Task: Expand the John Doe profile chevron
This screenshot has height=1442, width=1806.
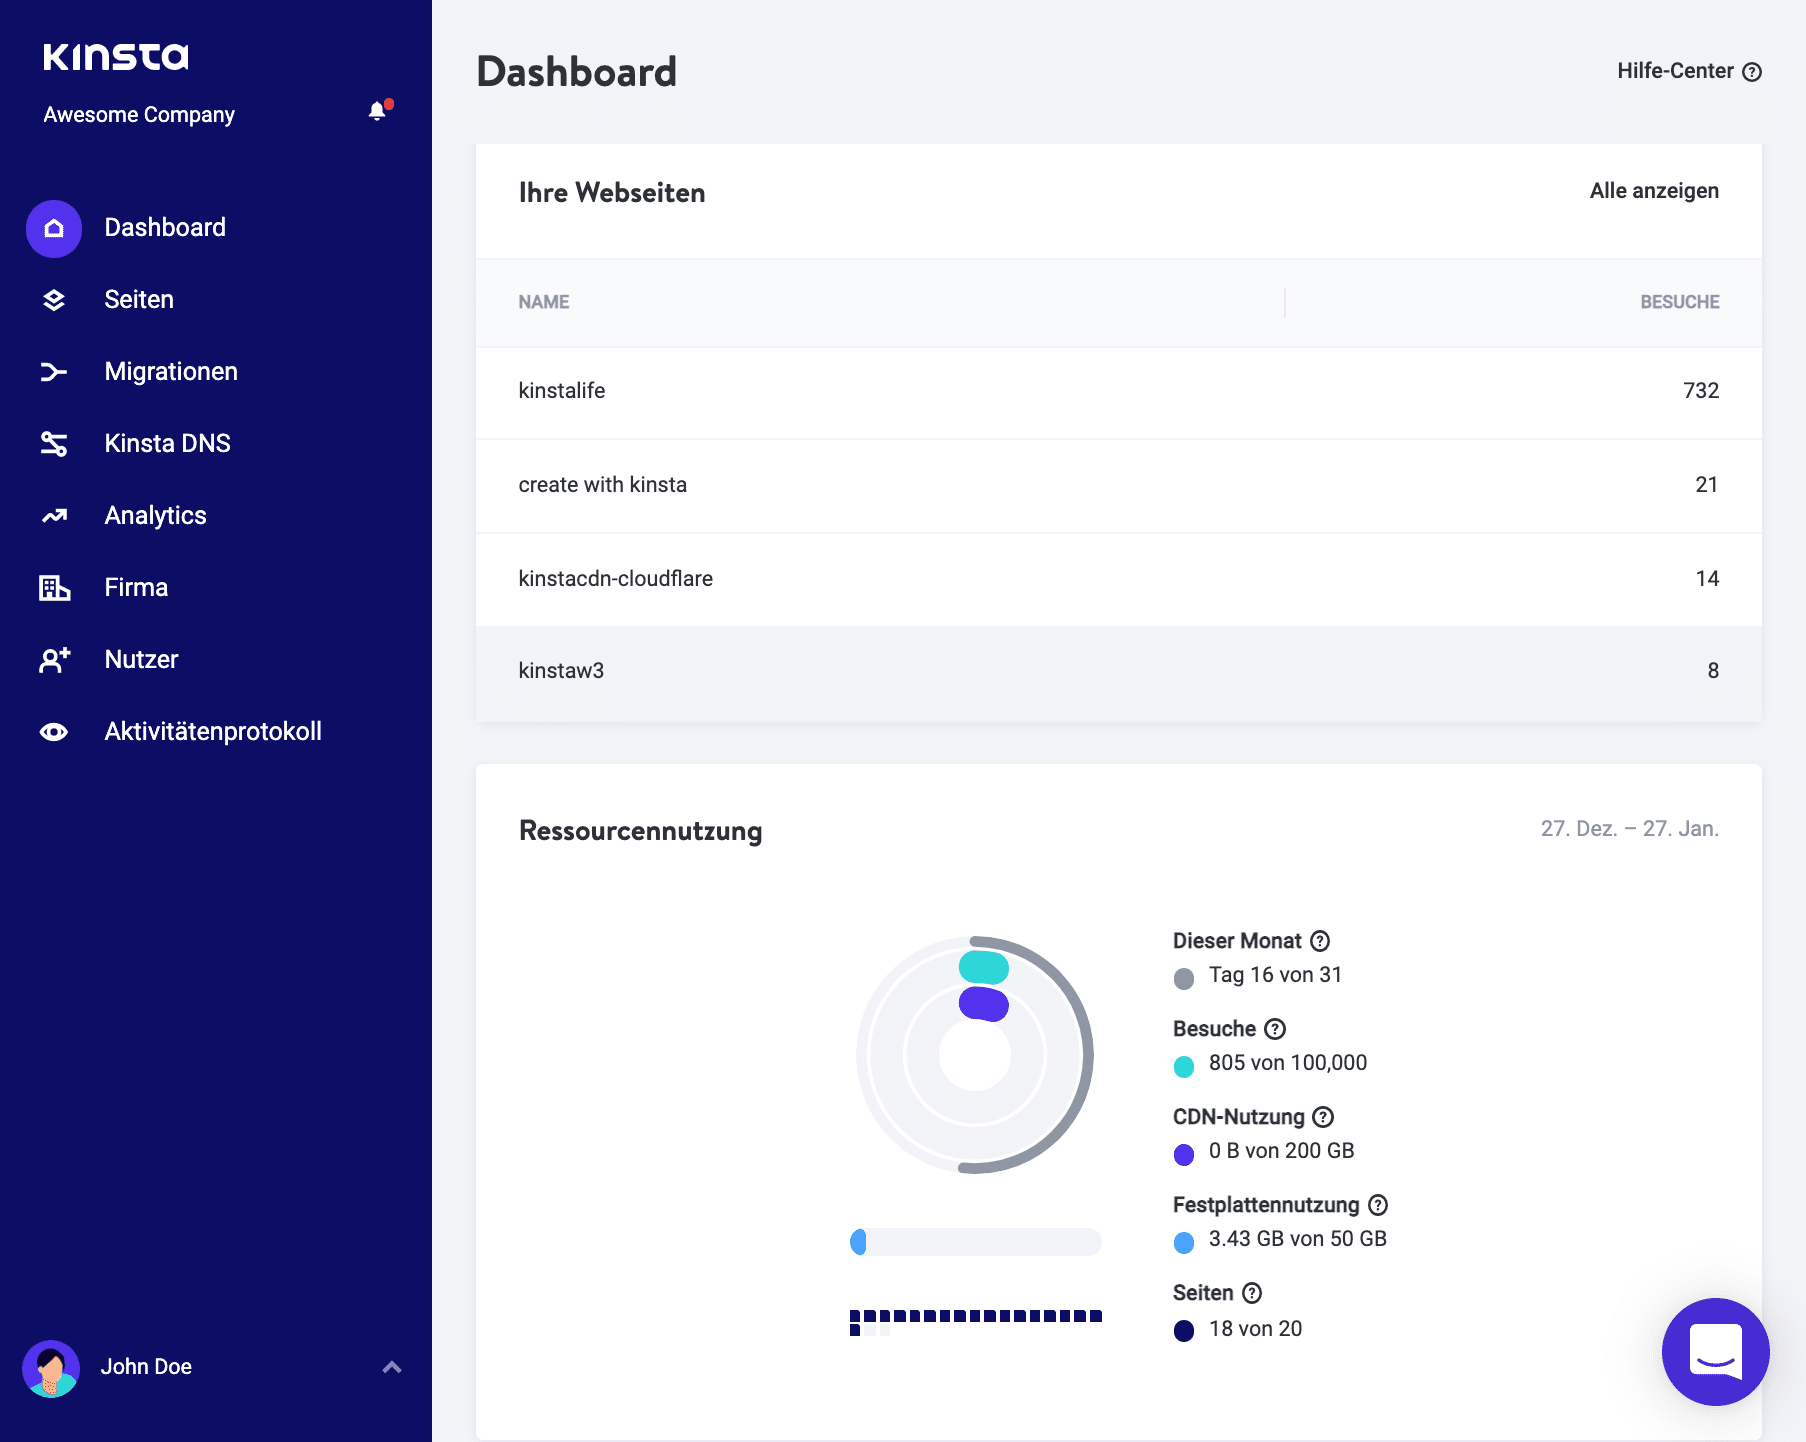Action: pyautogui.click(x=391, y=1367)
